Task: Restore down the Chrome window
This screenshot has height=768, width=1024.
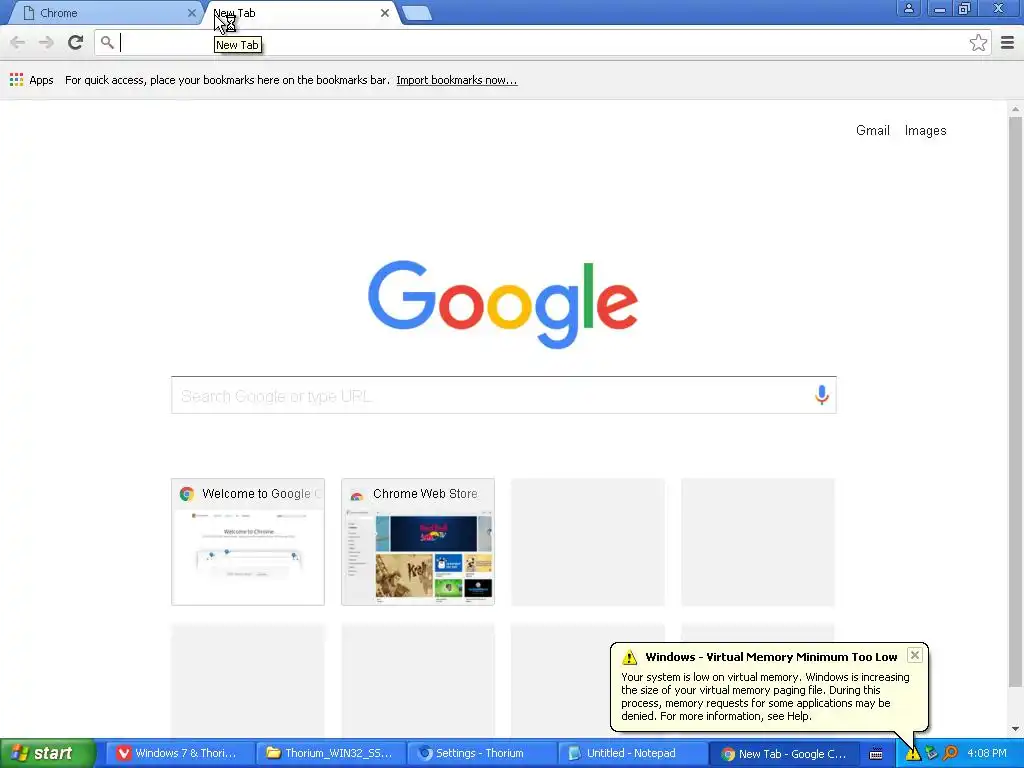Action: [965, 8]
